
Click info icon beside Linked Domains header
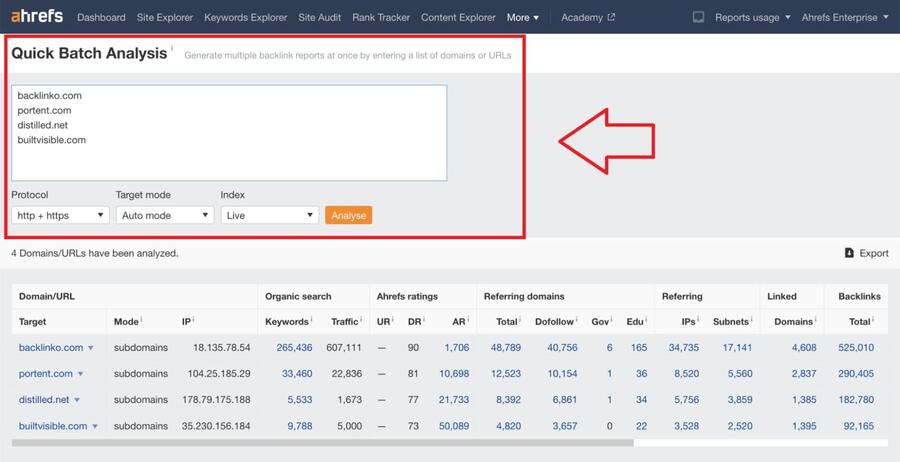[x=815, y=319]
